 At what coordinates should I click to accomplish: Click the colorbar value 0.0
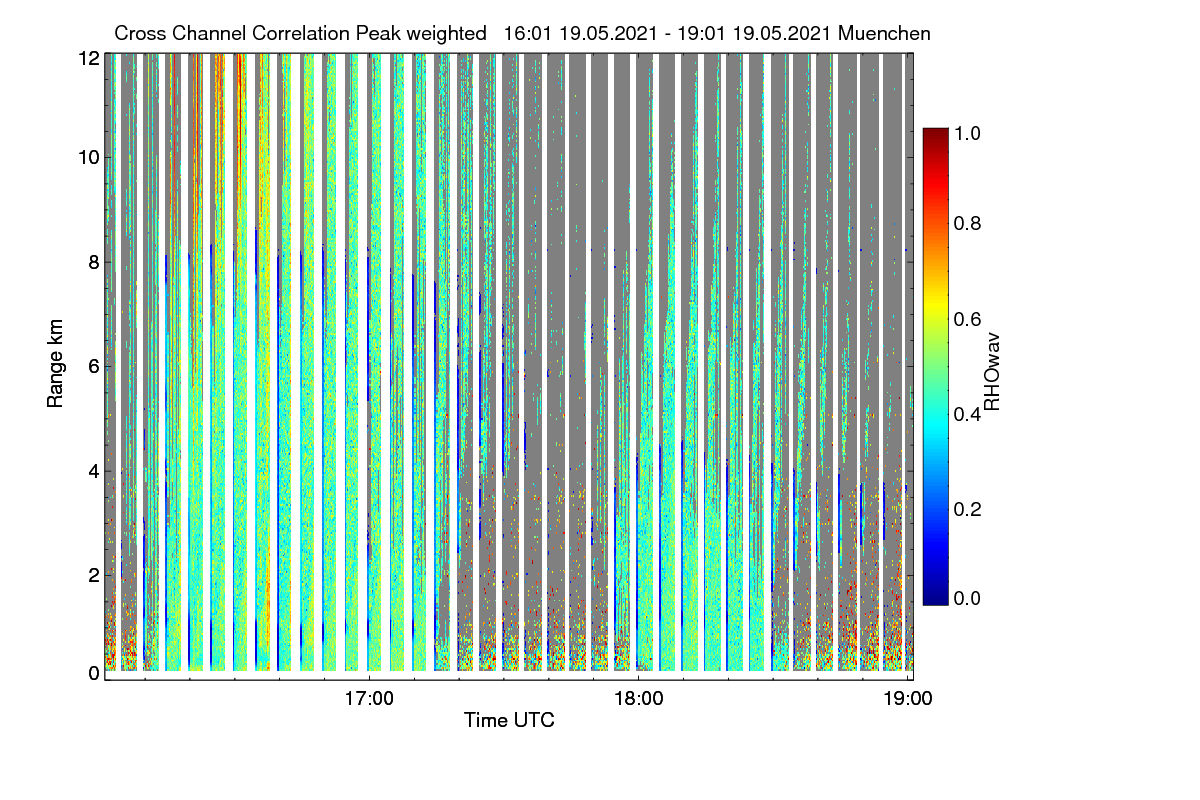tap(968, 598)
